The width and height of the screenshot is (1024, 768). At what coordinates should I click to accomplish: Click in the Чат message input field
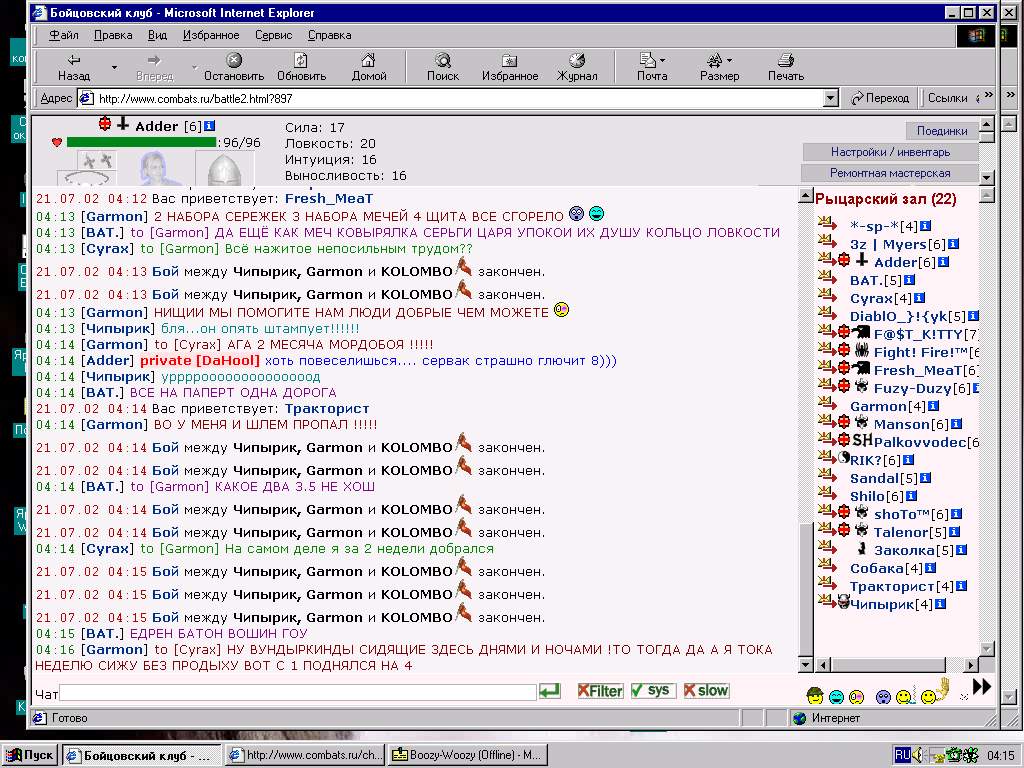[298, 693]
